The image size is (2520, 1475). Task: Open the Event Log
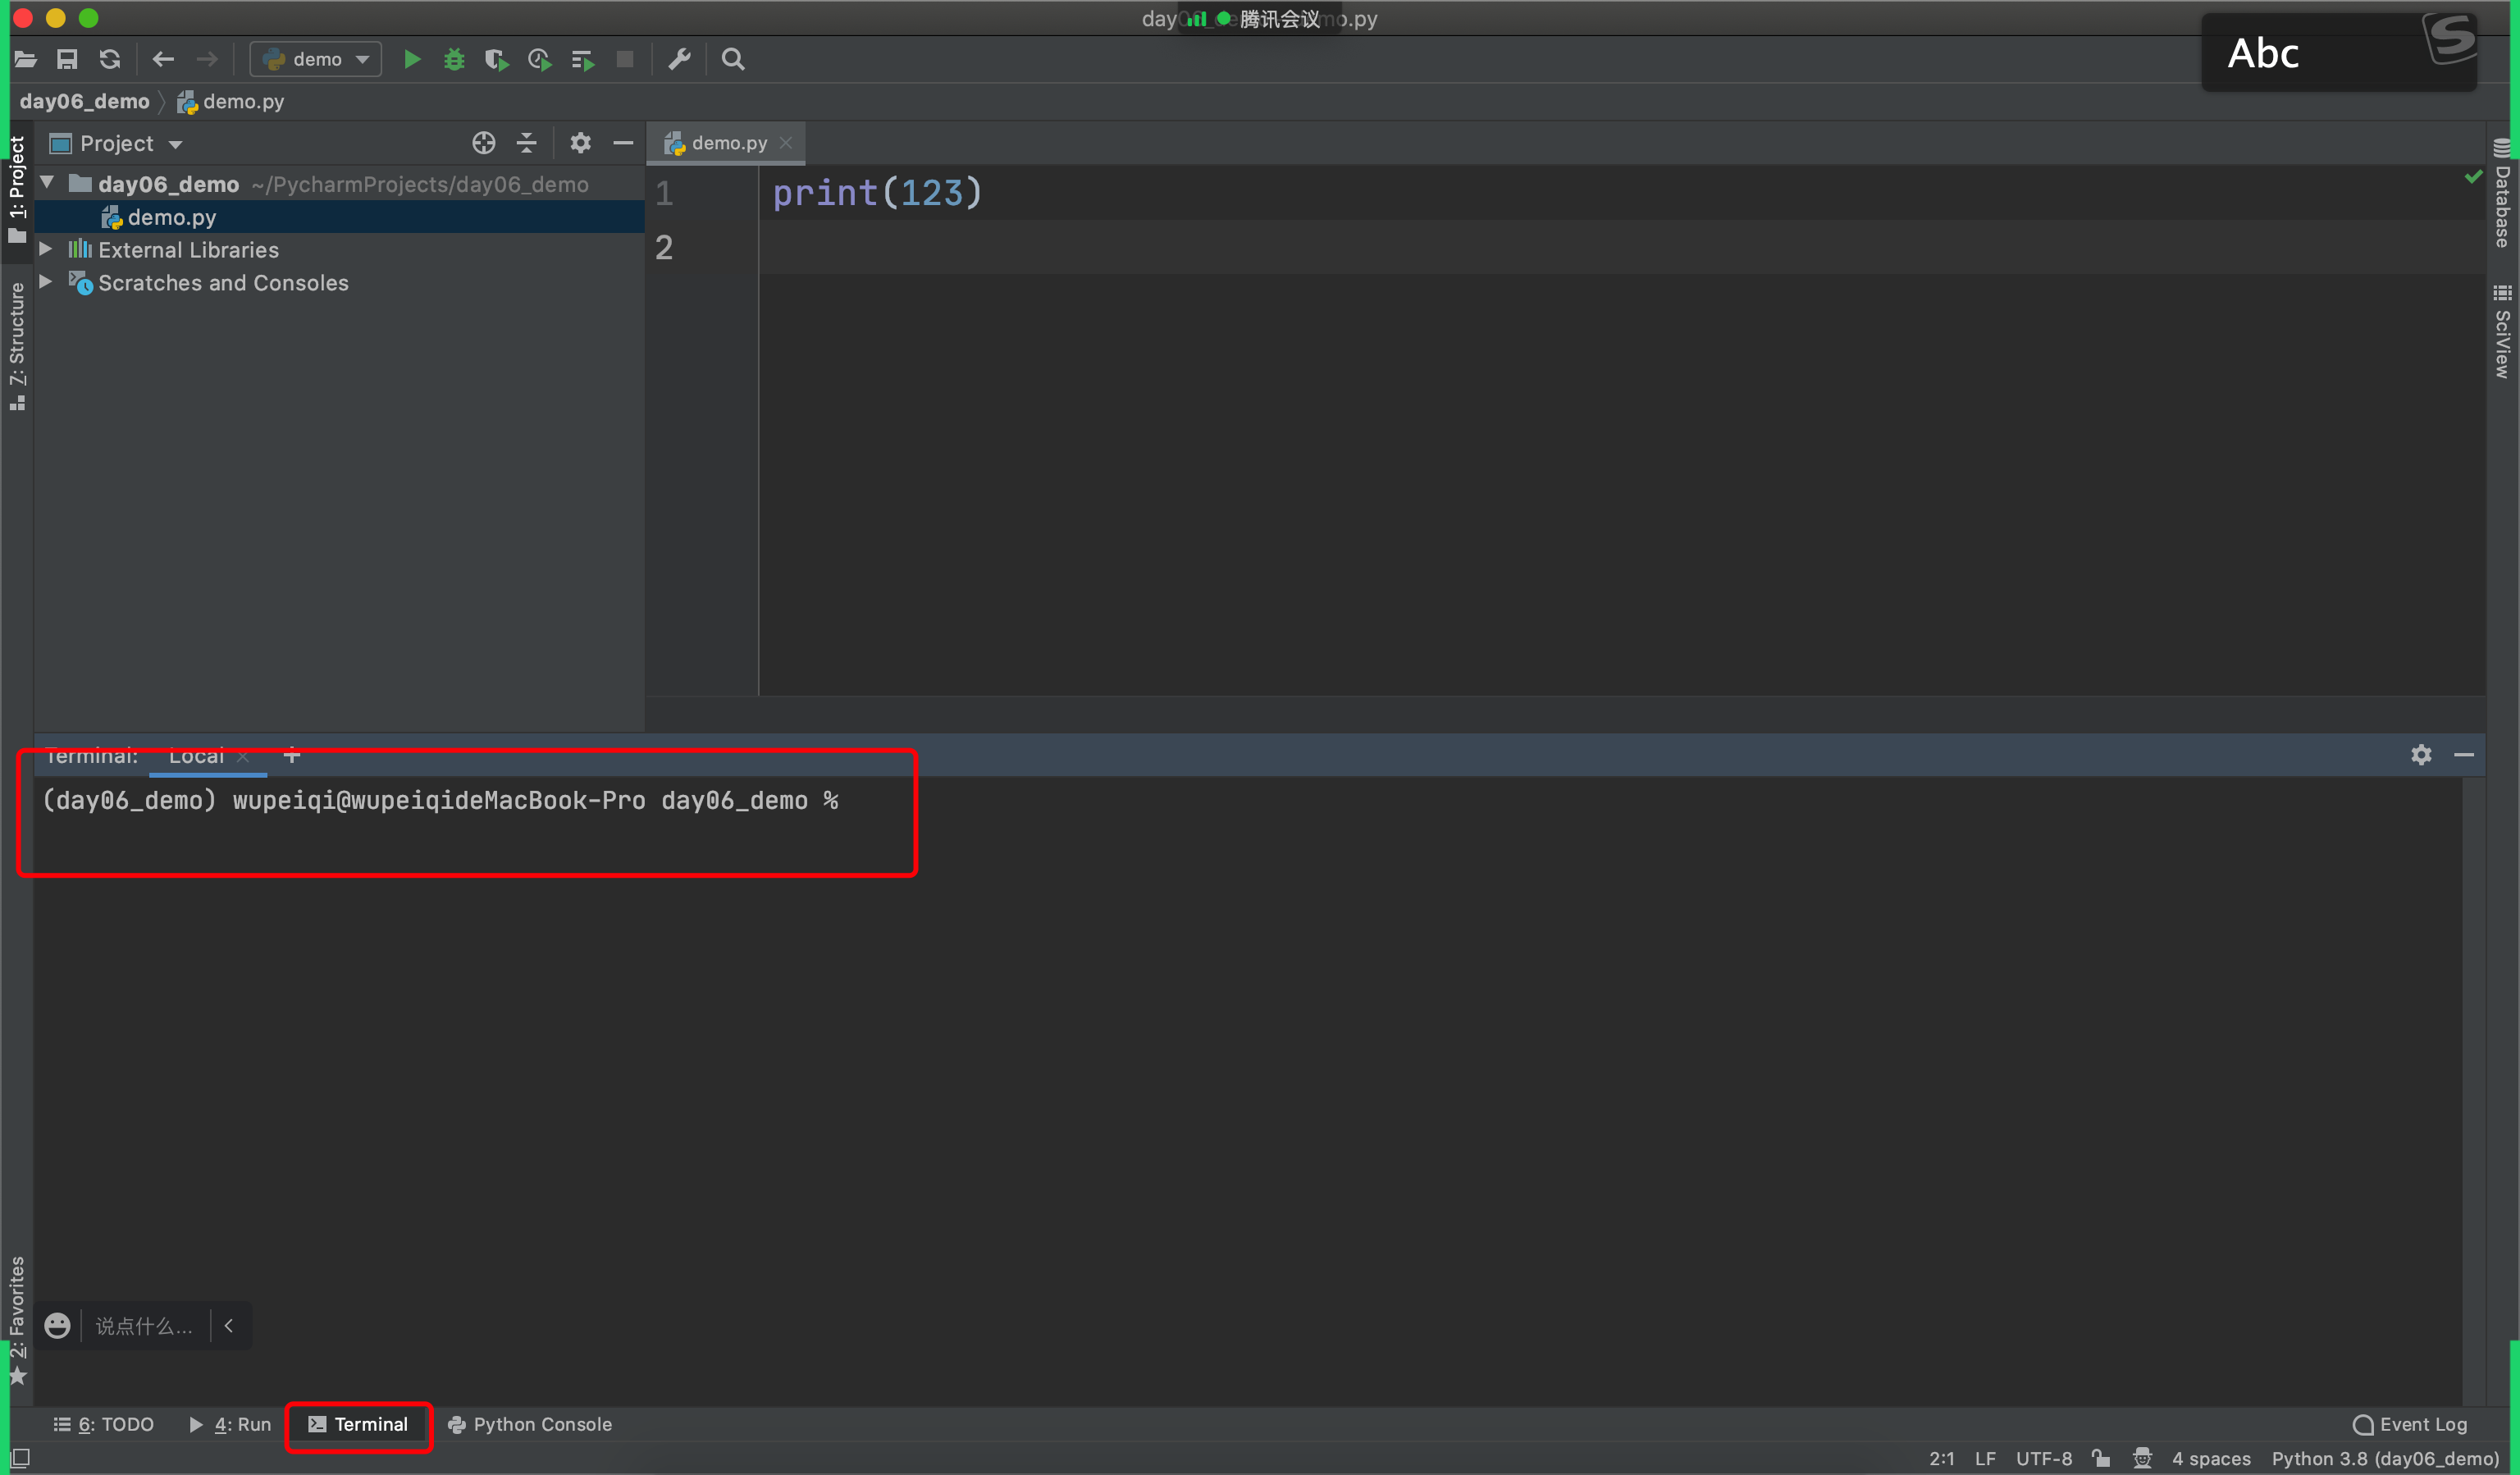2410,1424
